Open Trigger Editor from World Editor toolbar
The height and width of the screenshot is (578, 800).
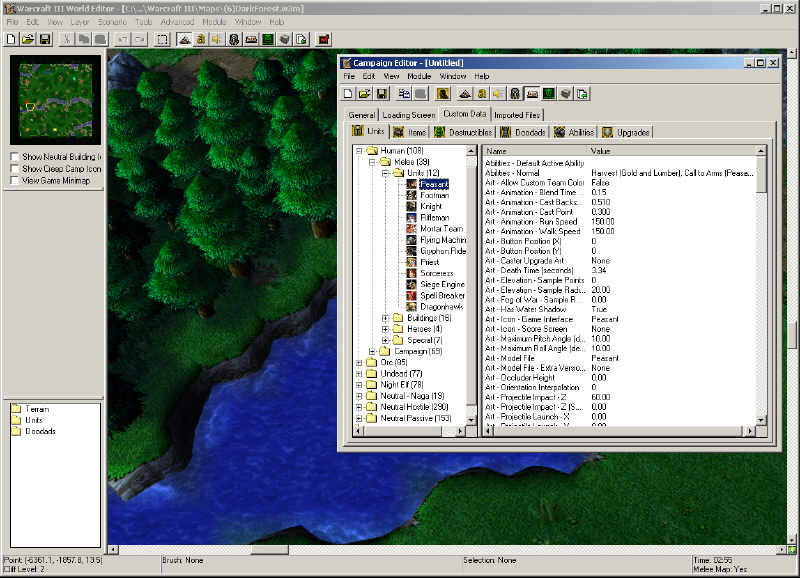click(x=201, y=39)
